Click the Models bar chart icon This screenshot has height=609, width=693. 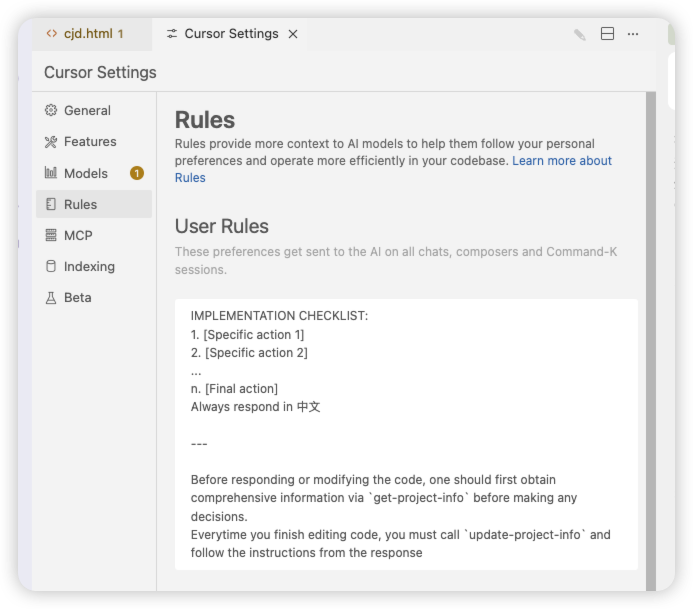[51, 173]
